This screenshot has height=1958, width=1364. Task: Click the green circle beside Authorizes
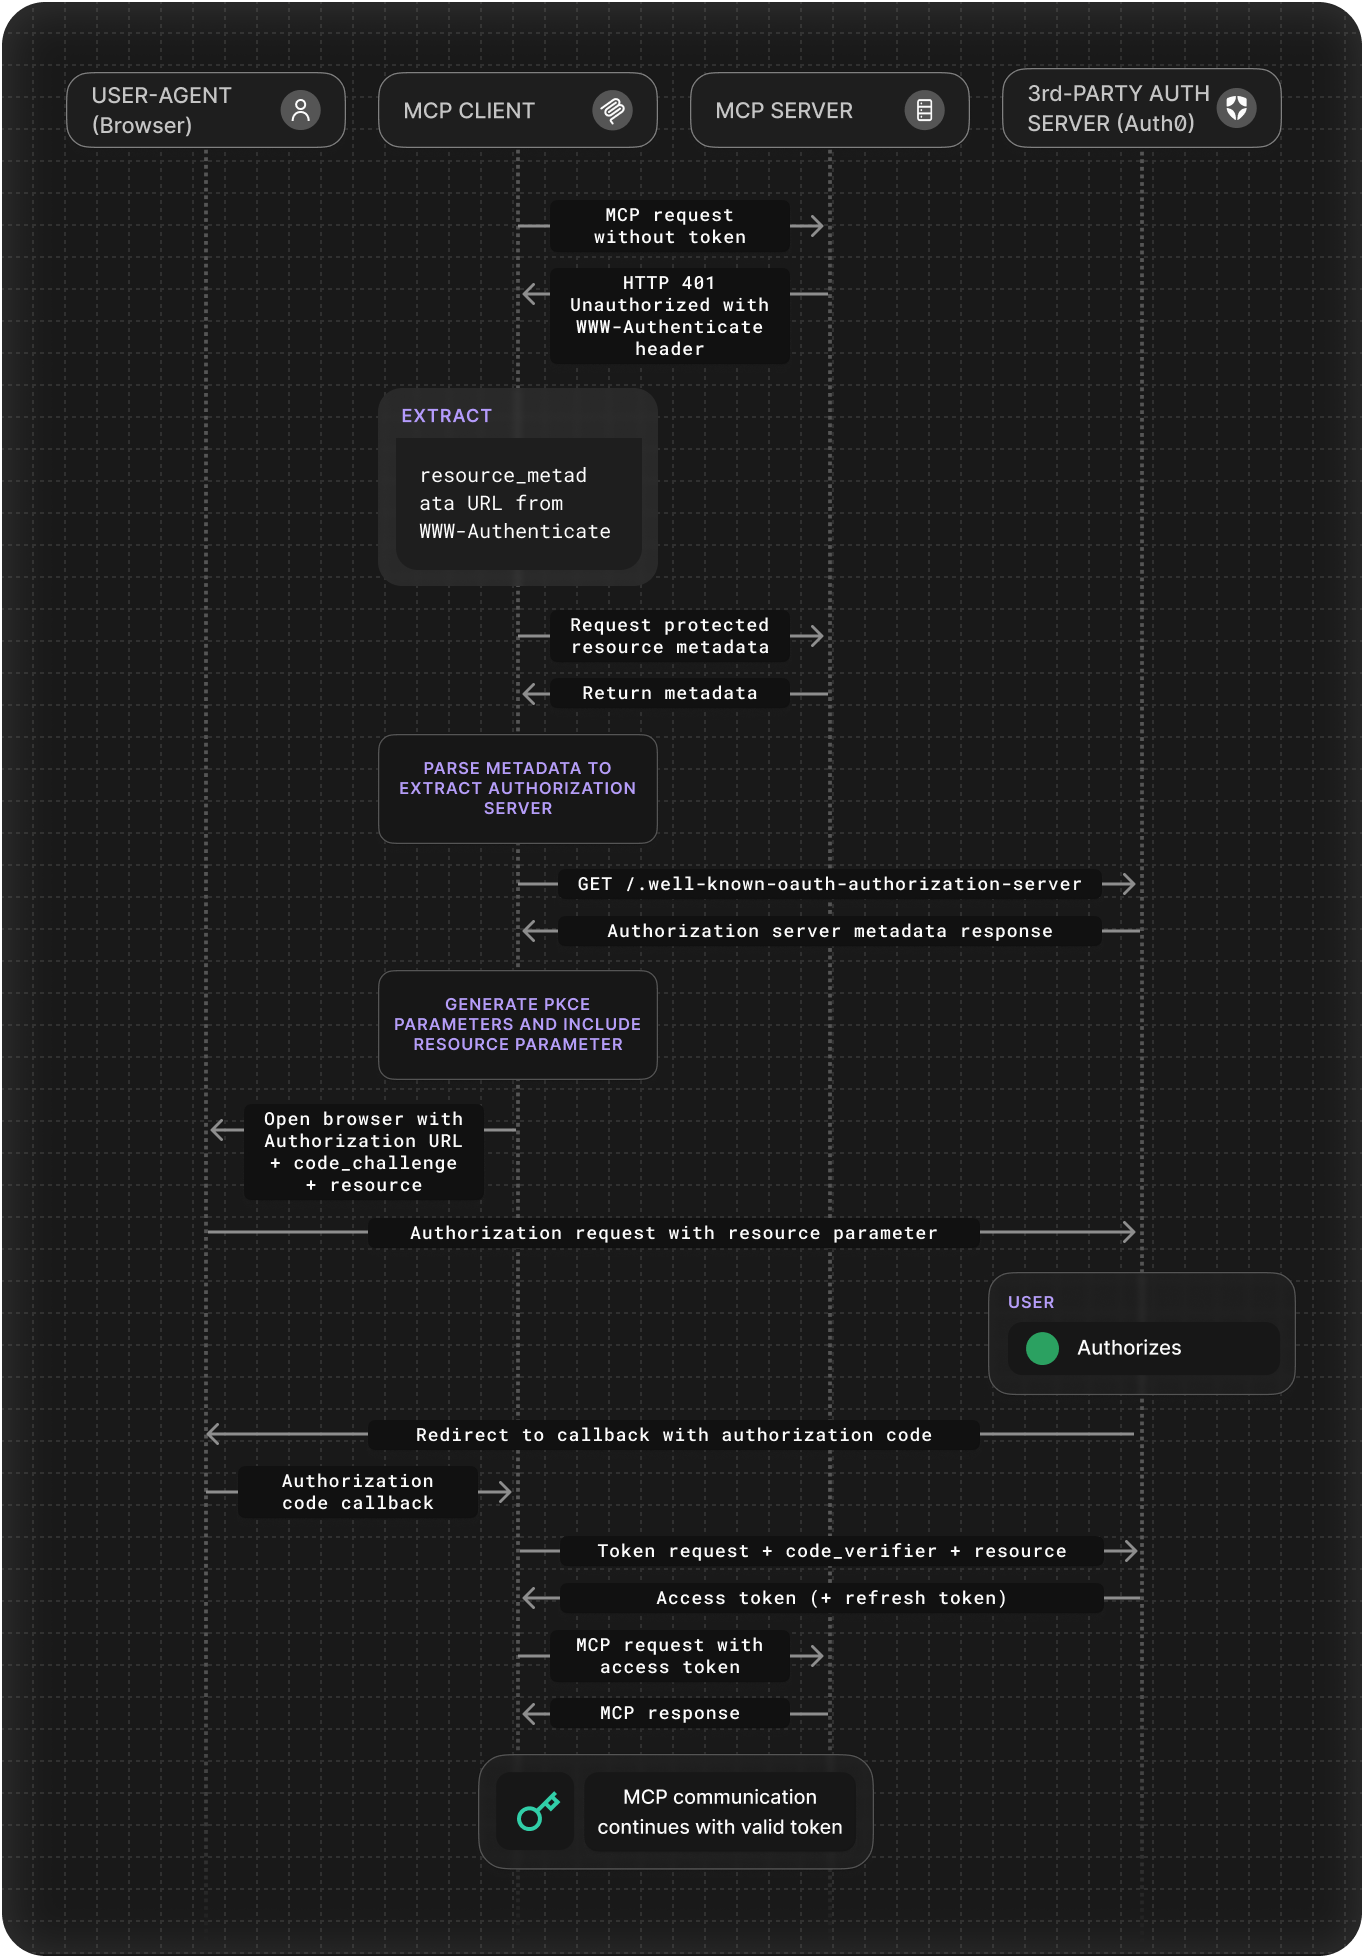coord(1042,1348)
